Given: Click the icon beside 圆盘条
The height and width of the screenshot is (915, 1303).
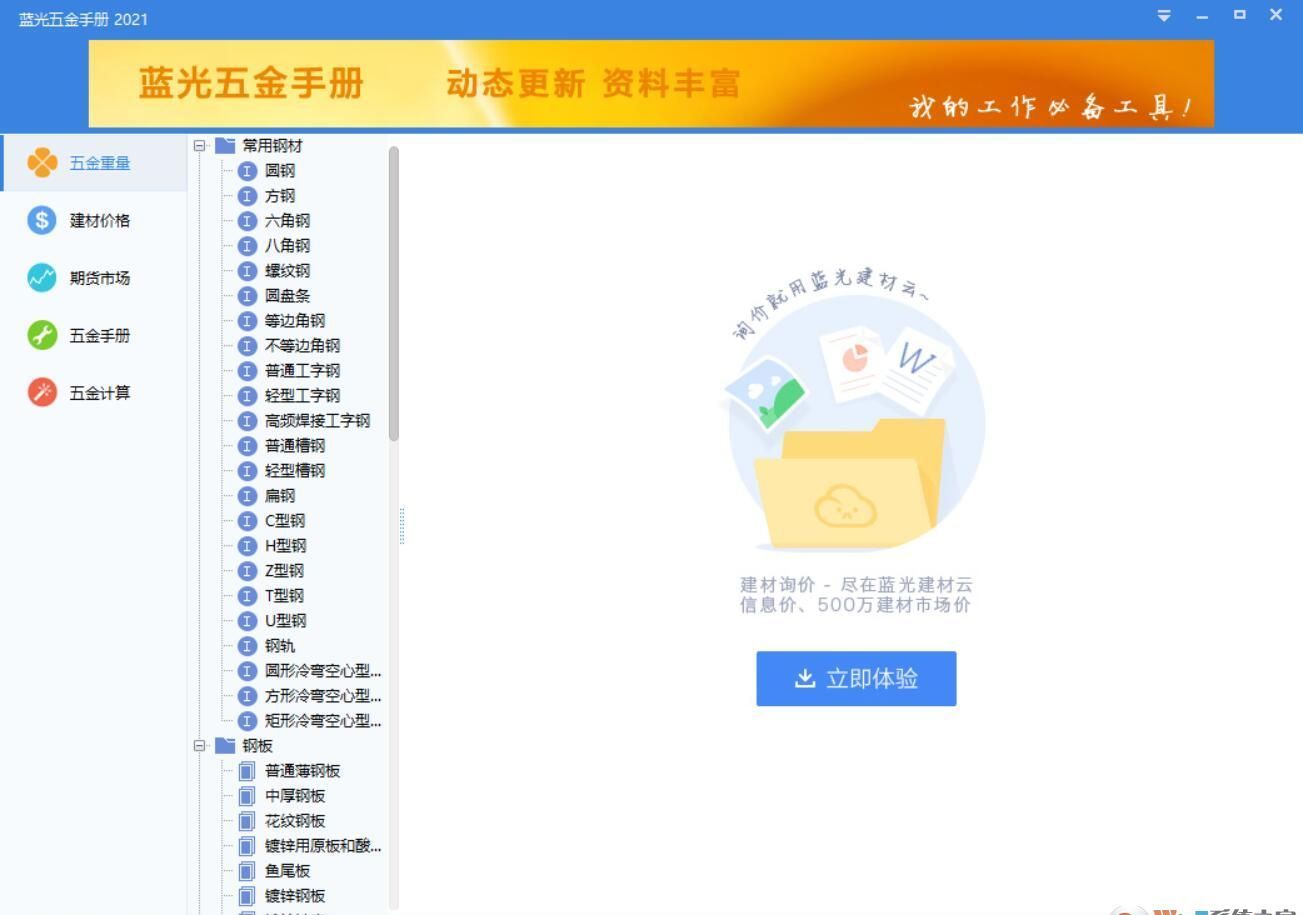Looking at the screenshot, I should point(248,296).
